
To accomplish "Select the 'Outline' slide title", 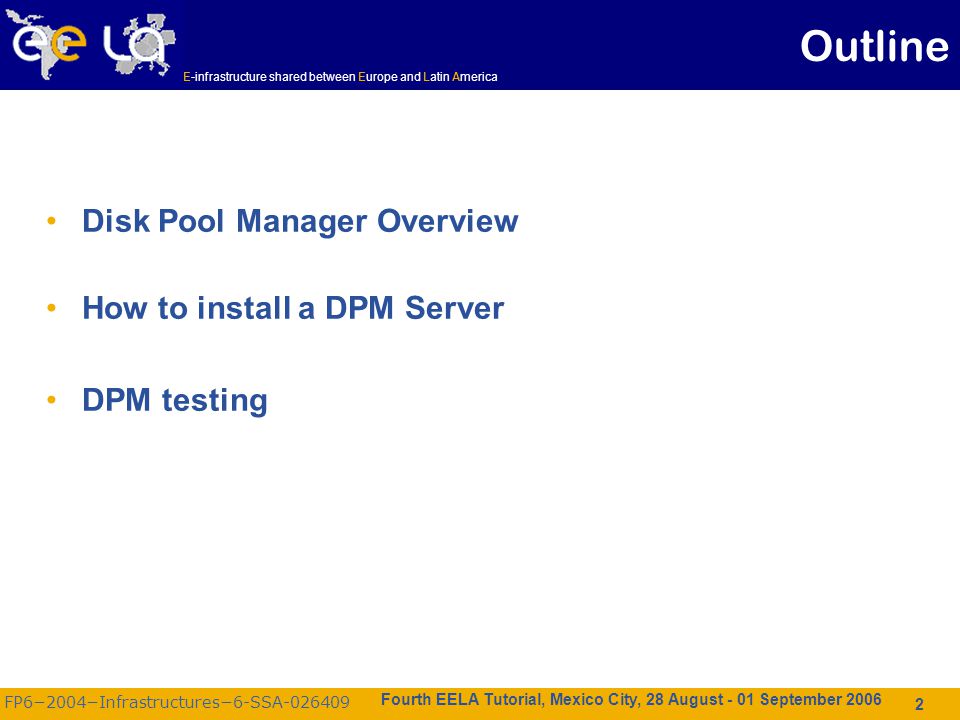I will pos(874,47).
